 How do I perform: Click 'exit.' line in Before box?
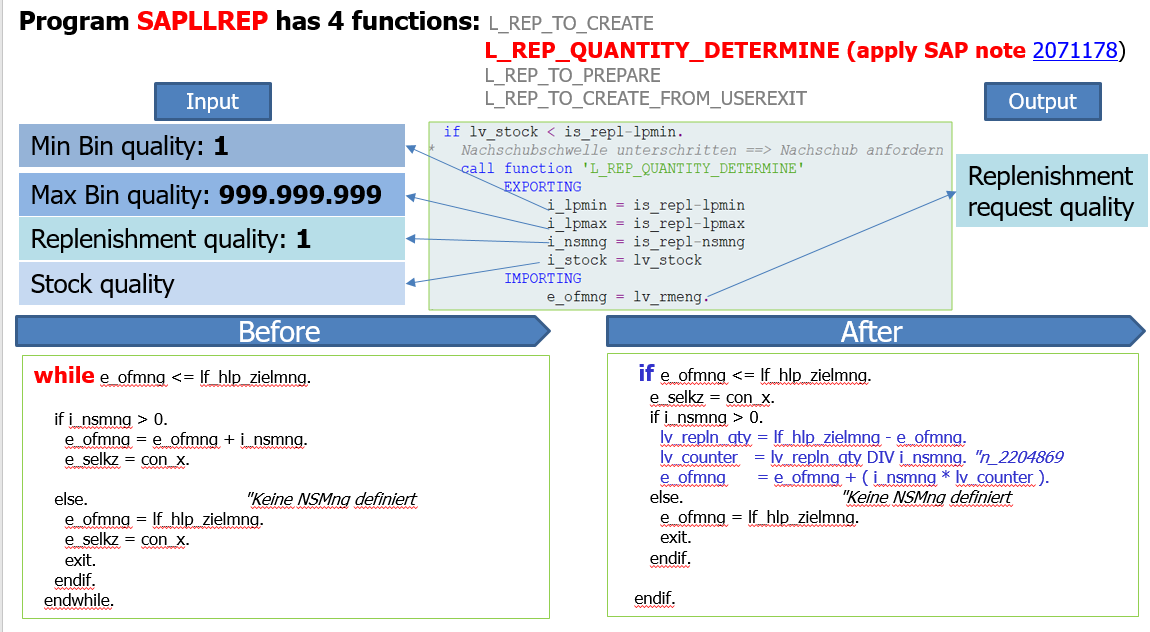pos(80,561)
